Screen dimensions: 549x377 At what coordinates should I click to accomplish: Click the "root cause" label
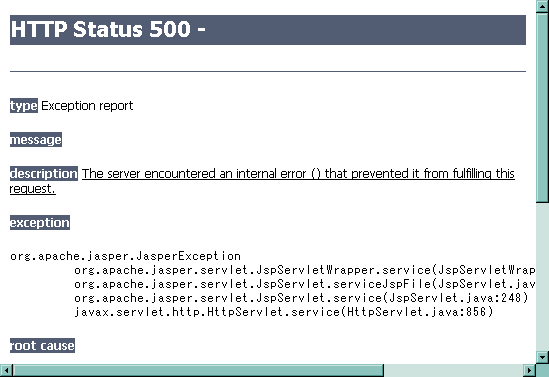pos(42,345)
